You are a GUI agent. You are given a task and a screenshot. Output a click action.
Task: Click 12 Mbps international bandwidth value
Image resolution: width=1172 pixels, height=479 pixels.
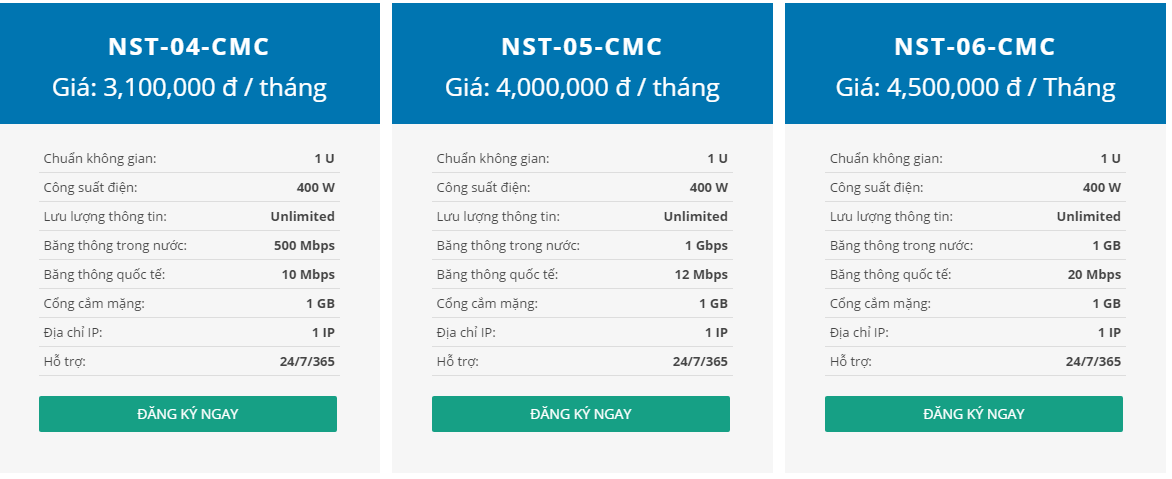(701, 274)
